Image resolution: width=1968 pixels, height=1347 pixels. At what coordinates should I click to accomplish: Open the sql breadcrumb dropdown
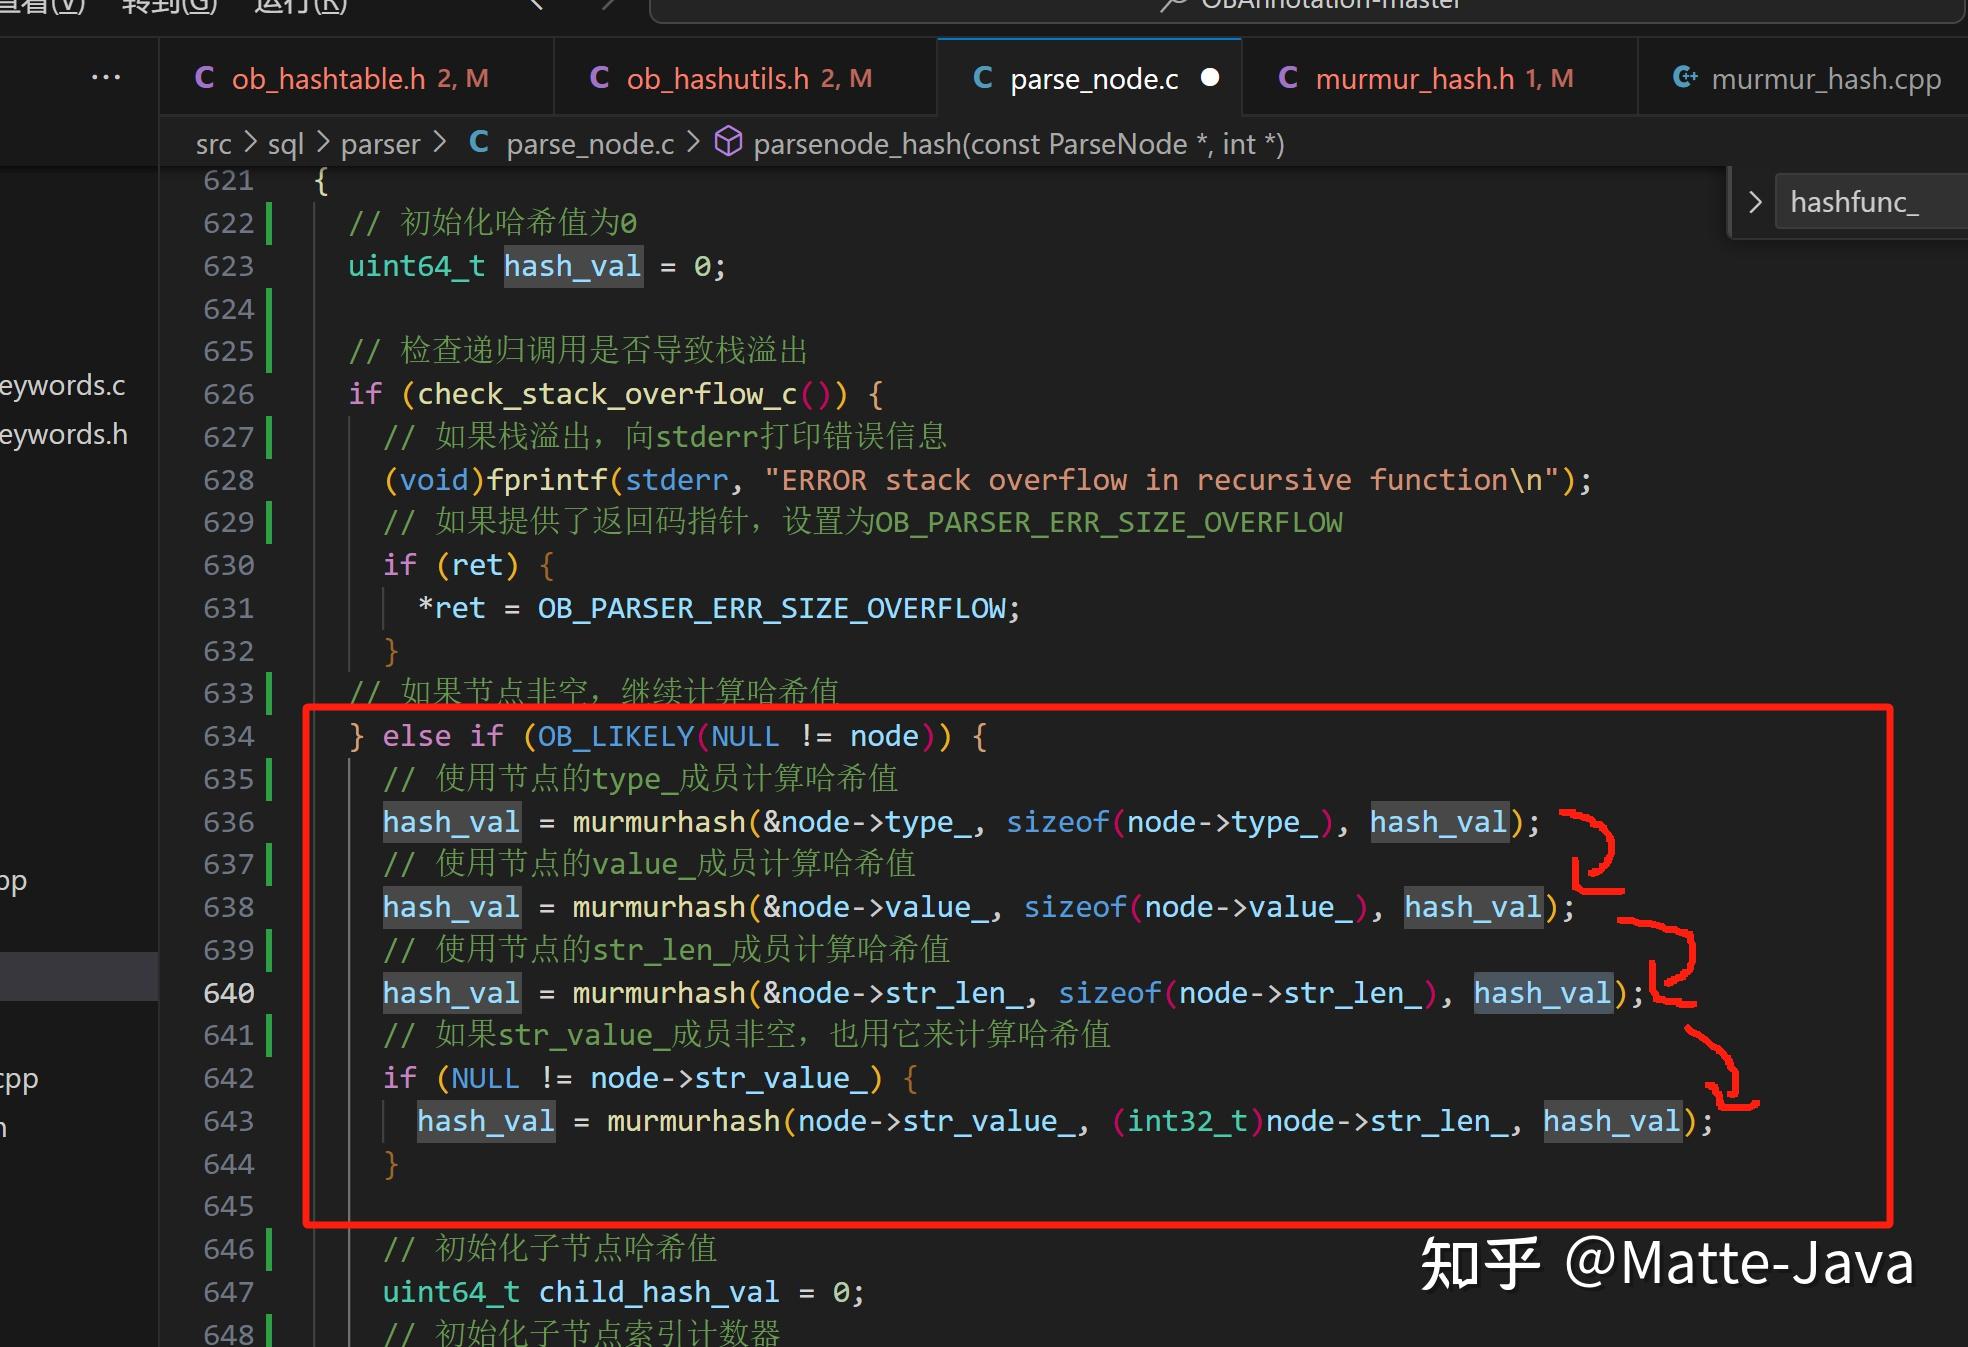point(285,143)
